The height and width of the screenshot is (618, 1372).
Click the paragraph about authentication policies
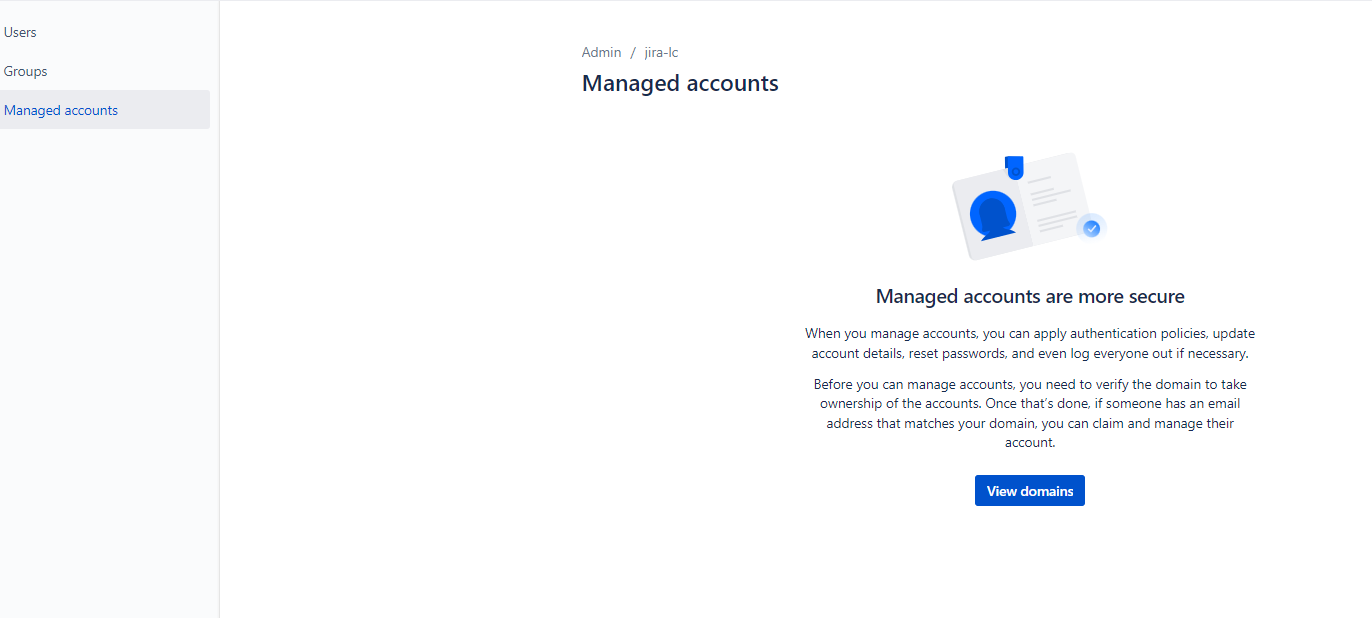pos(1029,343)
